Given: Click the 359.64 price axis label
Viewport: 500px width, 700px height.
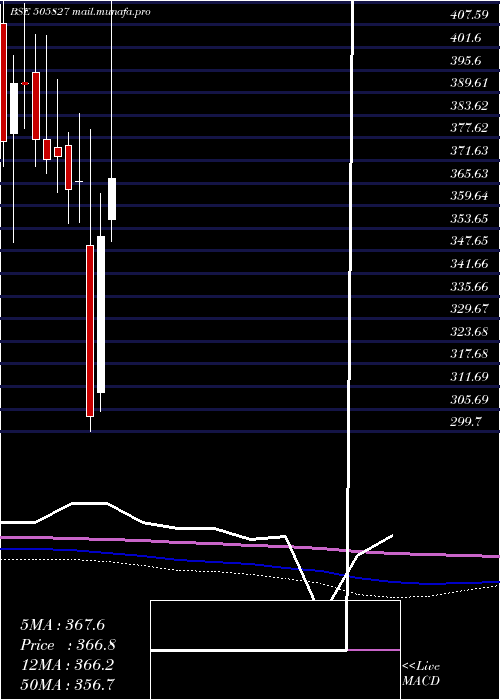Looking at the screenshot, I should click(x=469, y=196).
